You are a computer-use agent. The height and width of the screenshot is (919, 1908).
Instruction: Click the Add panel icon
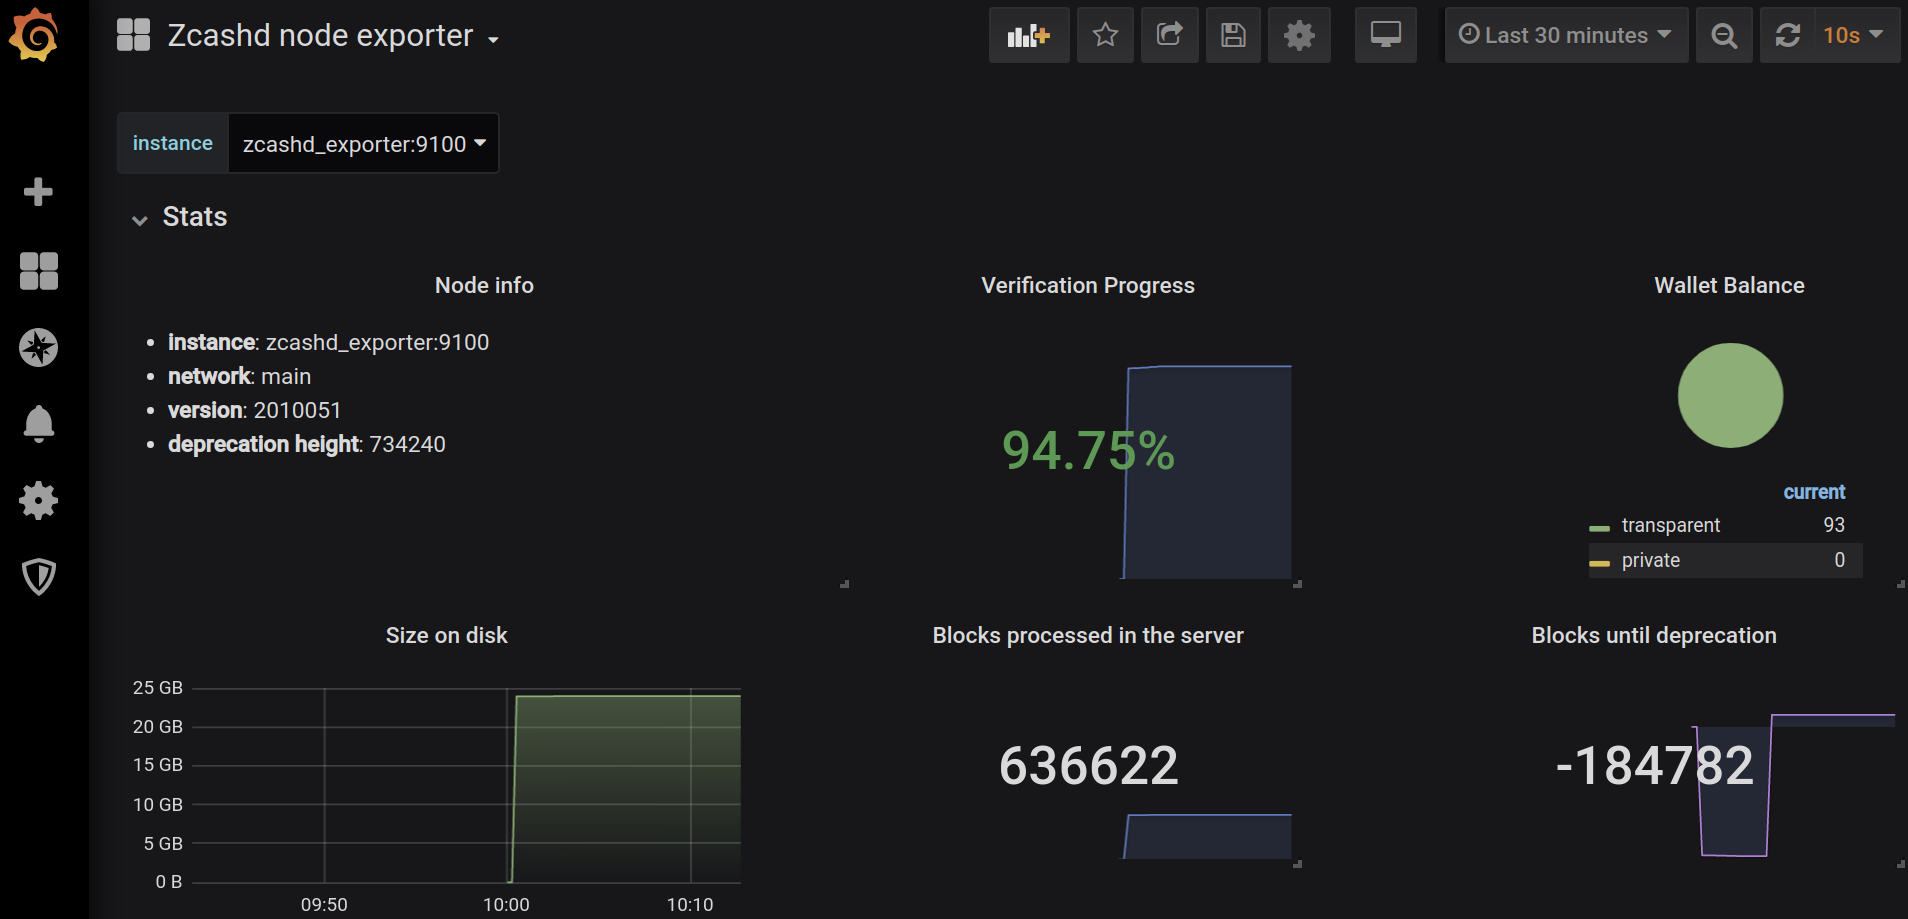[1029, 36]
